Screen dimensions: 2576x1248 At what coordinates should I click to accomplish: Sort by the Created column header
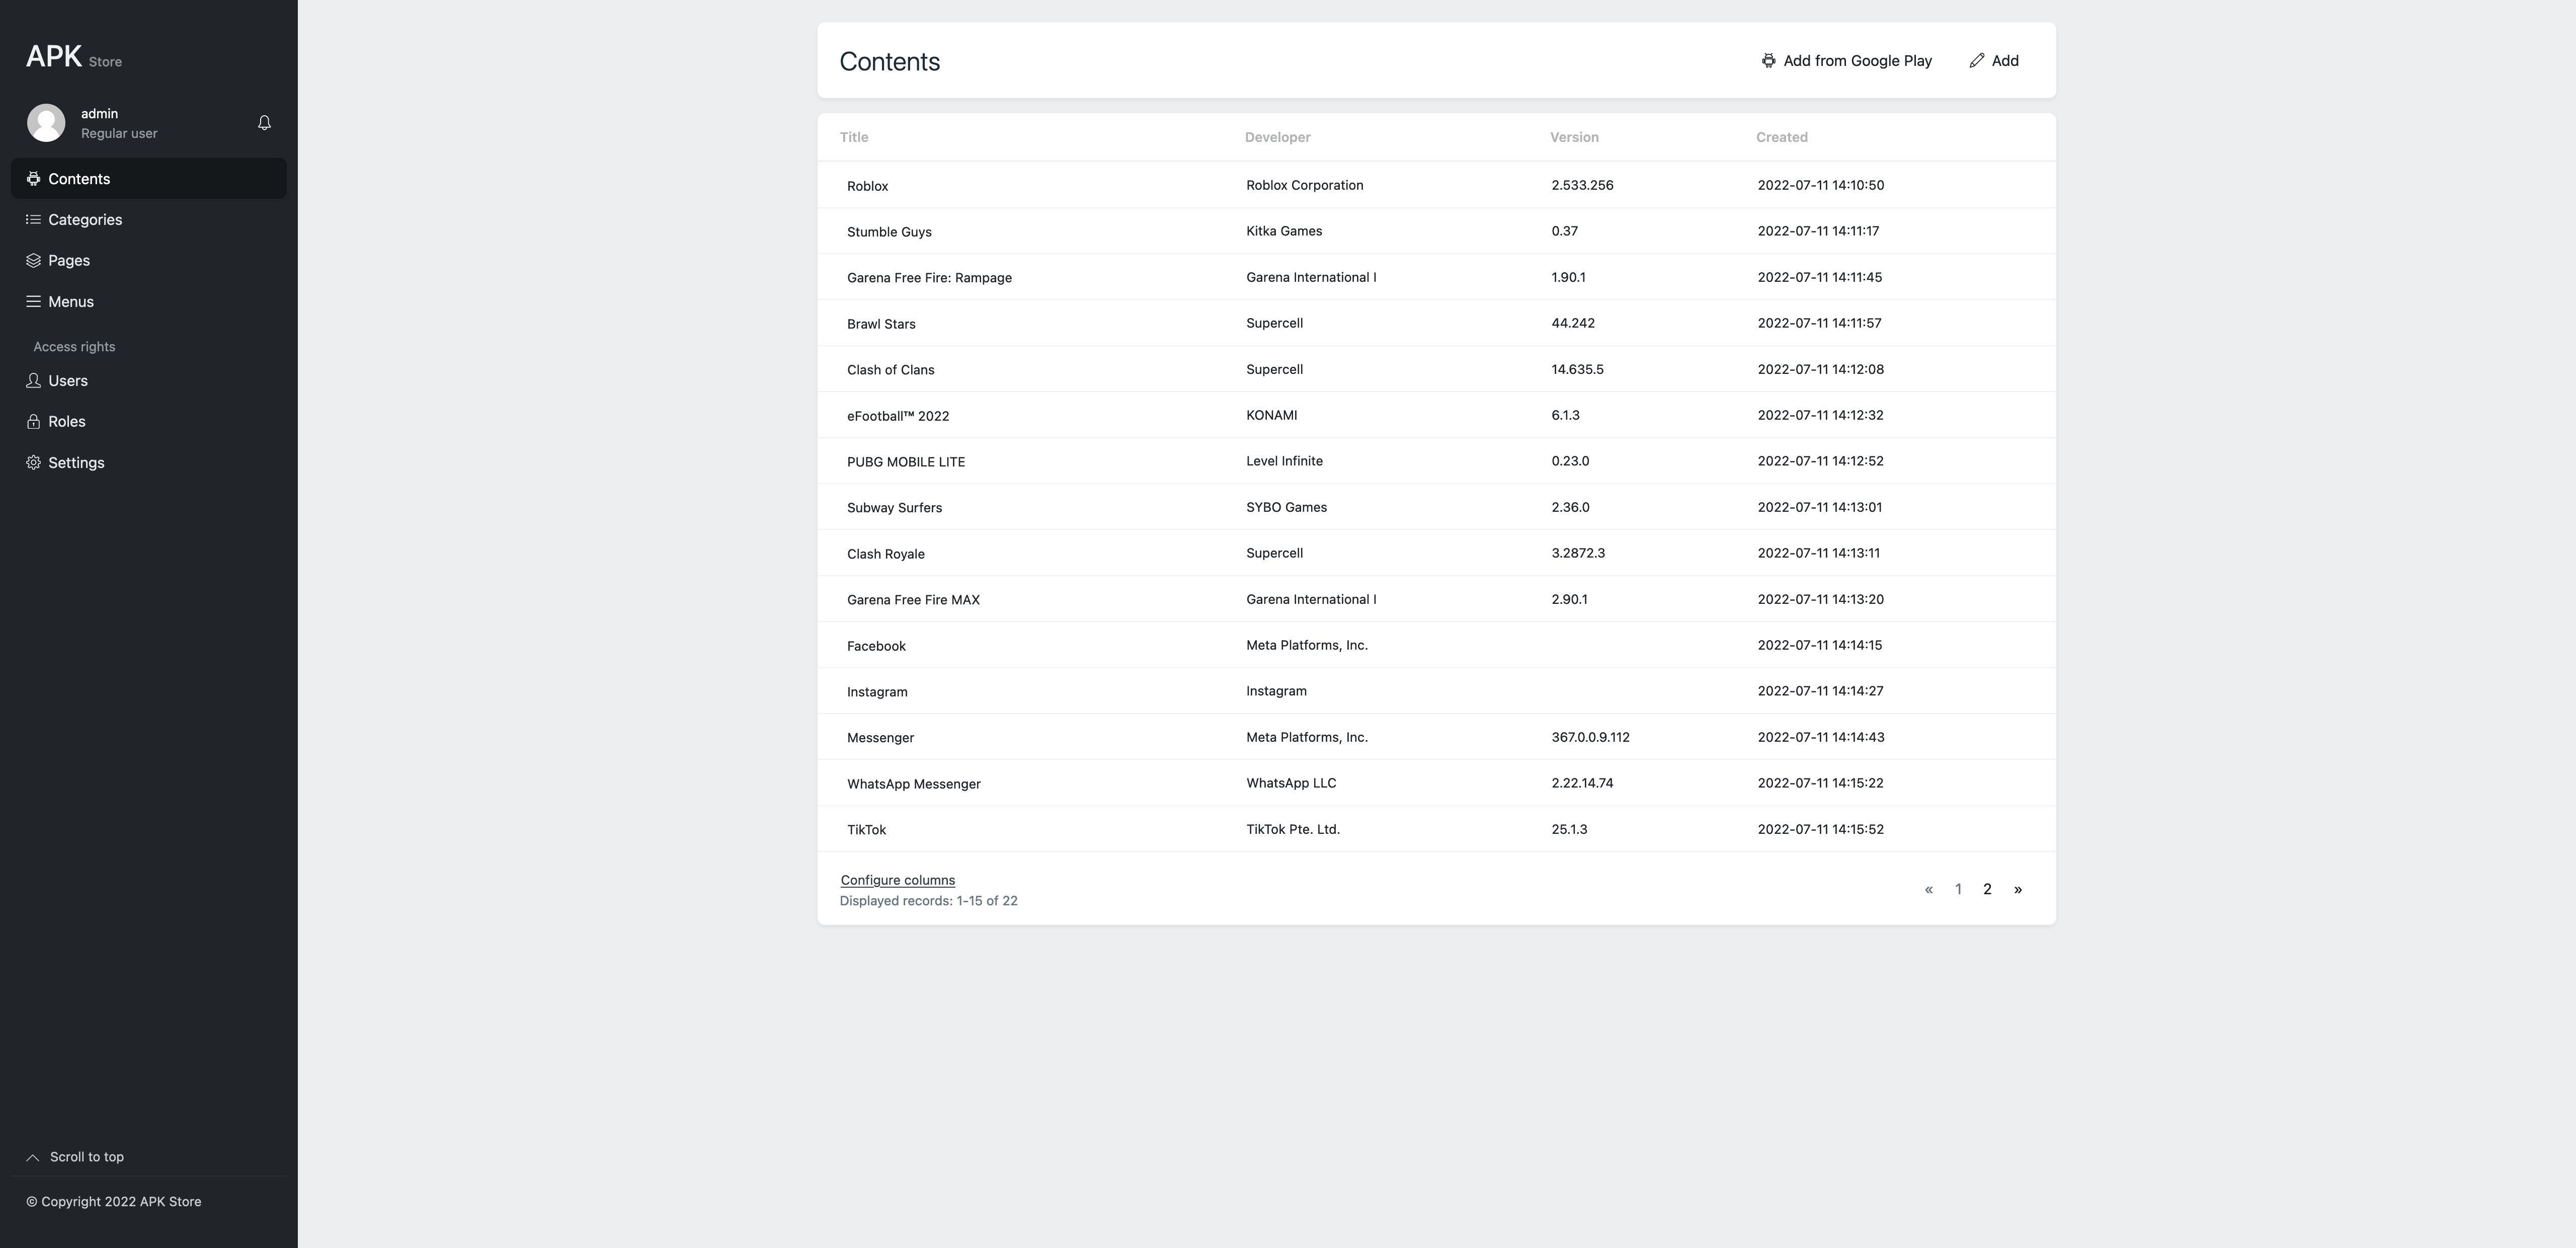1781,137
